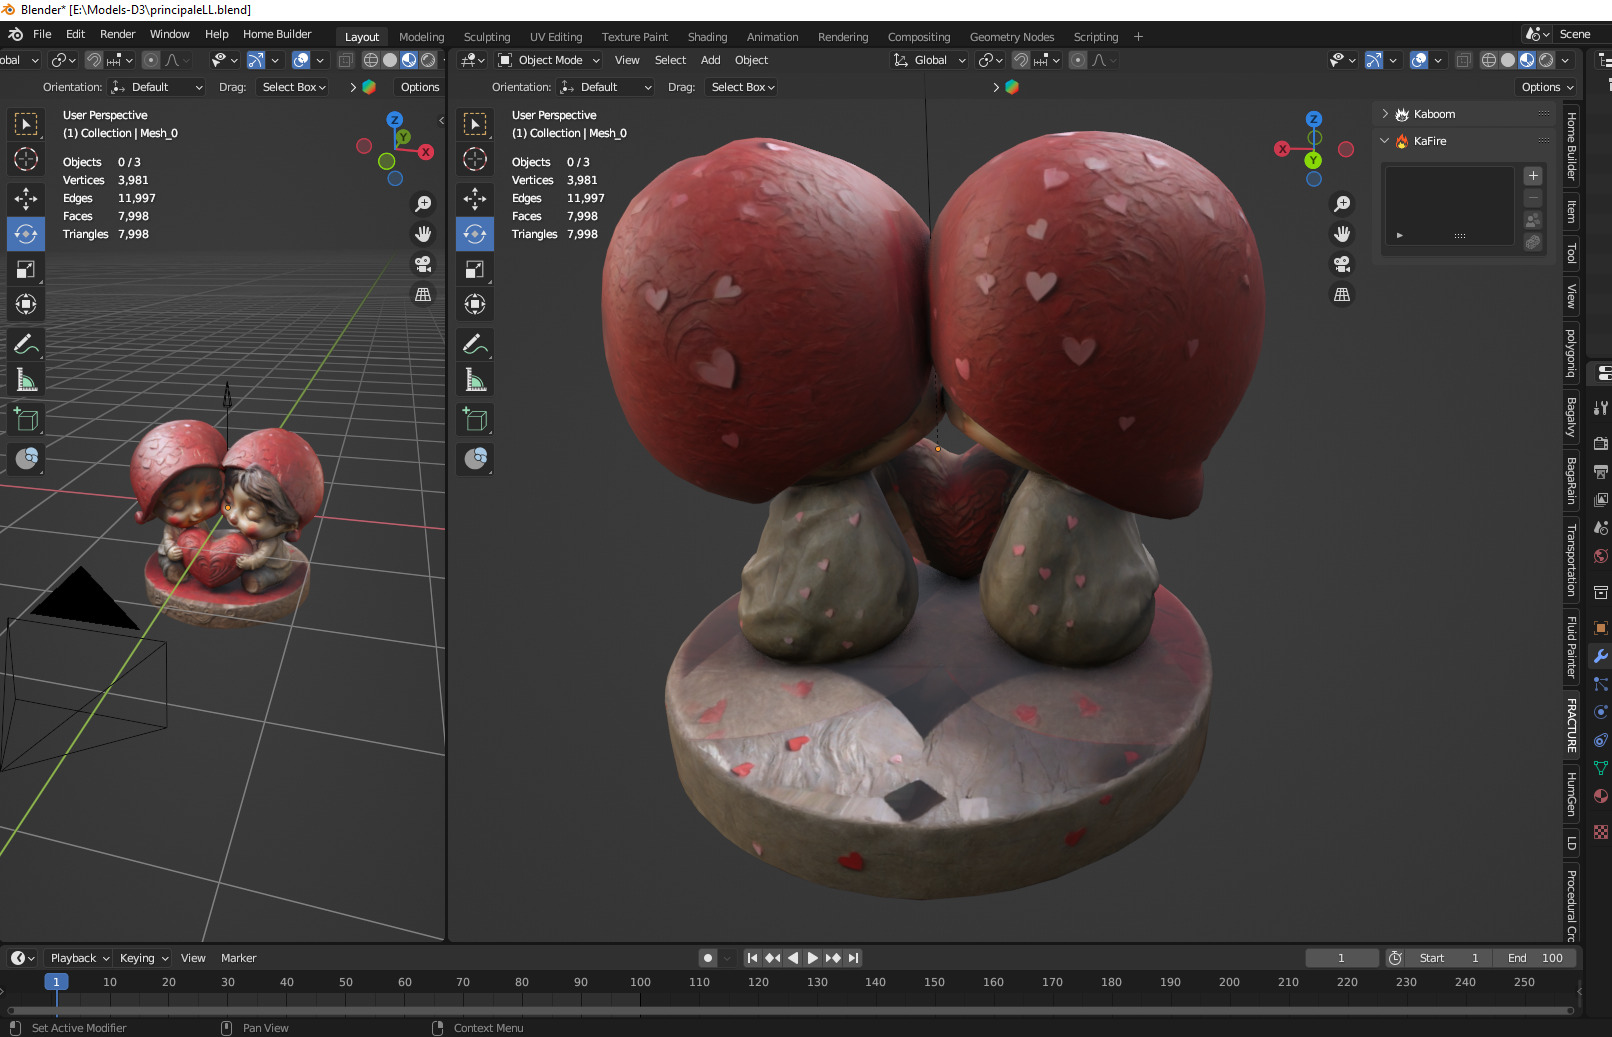This screenshot has width=1612, height=1037.
Task: Switch to the Modeling workspace tab
Action: pos(421,37)
